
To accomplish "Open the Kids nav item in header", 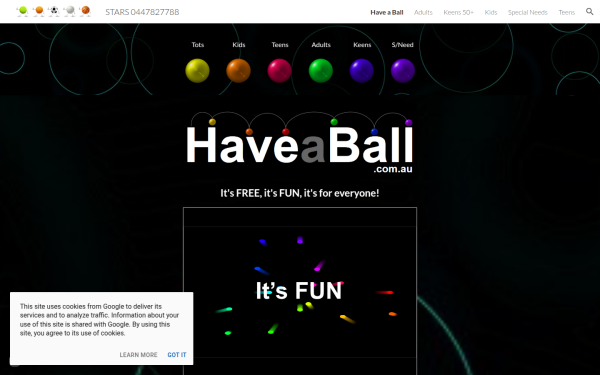I will click(x=491, y=12).
